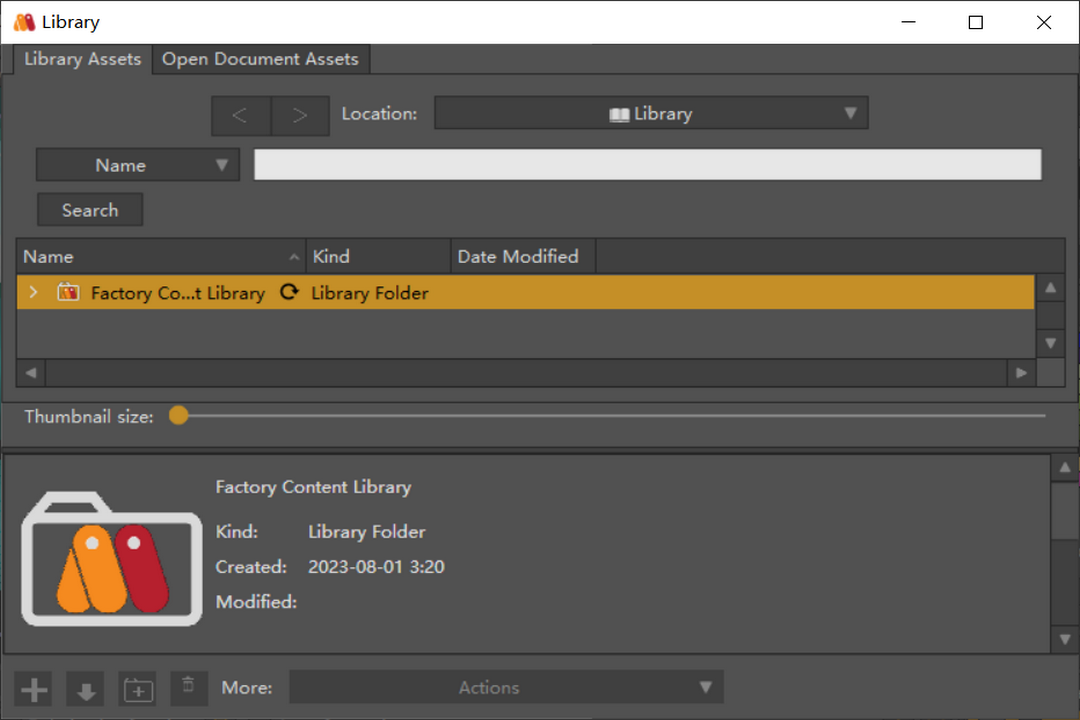Switch to the Open Document Assets tab
The width and height of the screenshot is (1080, 720).
point(260,59)
